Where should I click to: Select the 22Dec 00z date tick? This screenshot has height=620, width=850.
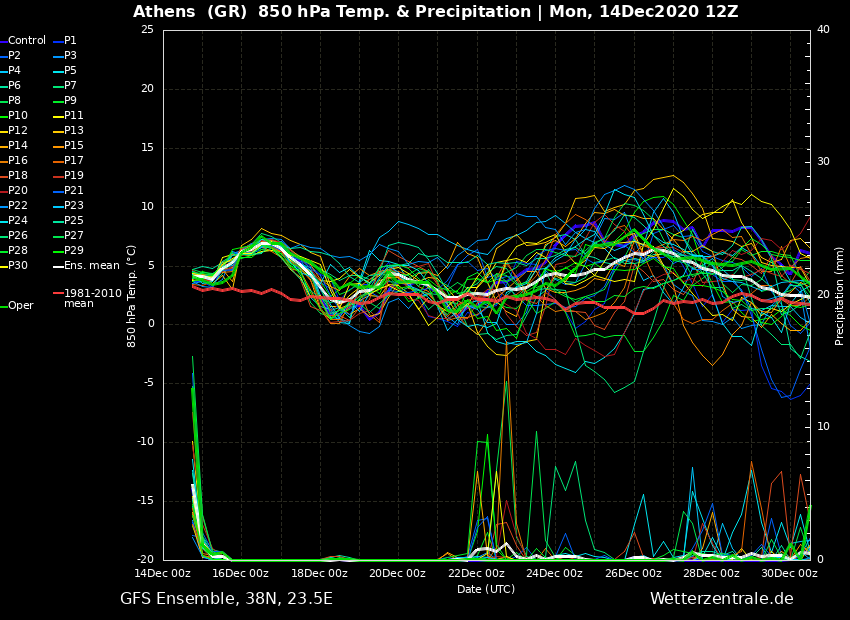coord(476,574)
